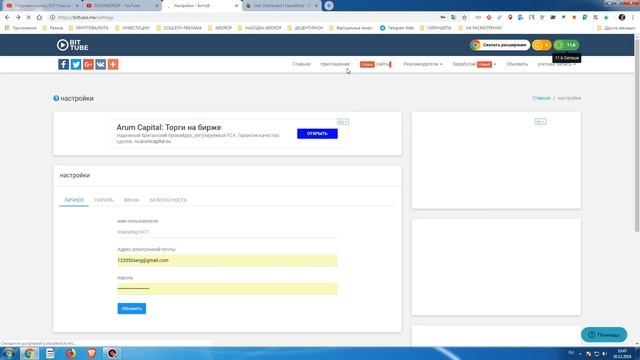Screen dimensions: 640x360
Task: Share via the Facebook icon
Action: pyautogui.click(x=63, y=64)
